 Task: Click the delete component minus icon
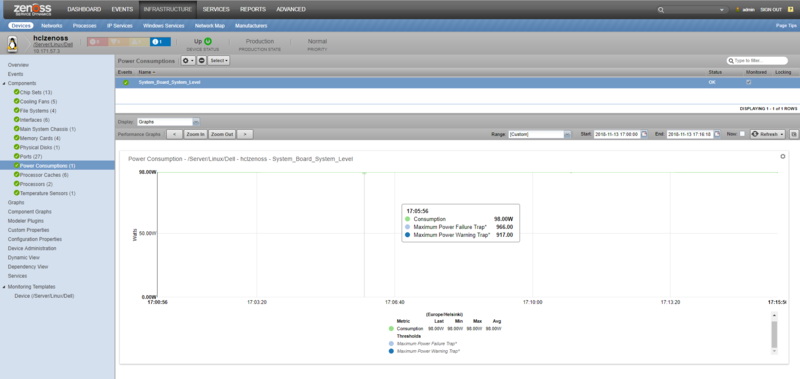click(x=202, y=61)
